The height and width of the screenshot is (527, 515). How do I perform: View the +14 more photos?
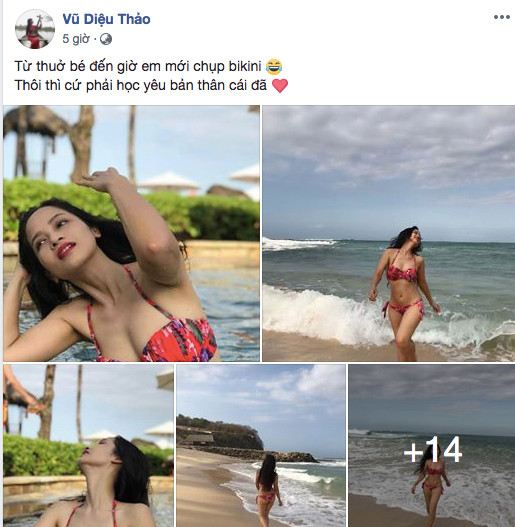(x=432, y=446)
